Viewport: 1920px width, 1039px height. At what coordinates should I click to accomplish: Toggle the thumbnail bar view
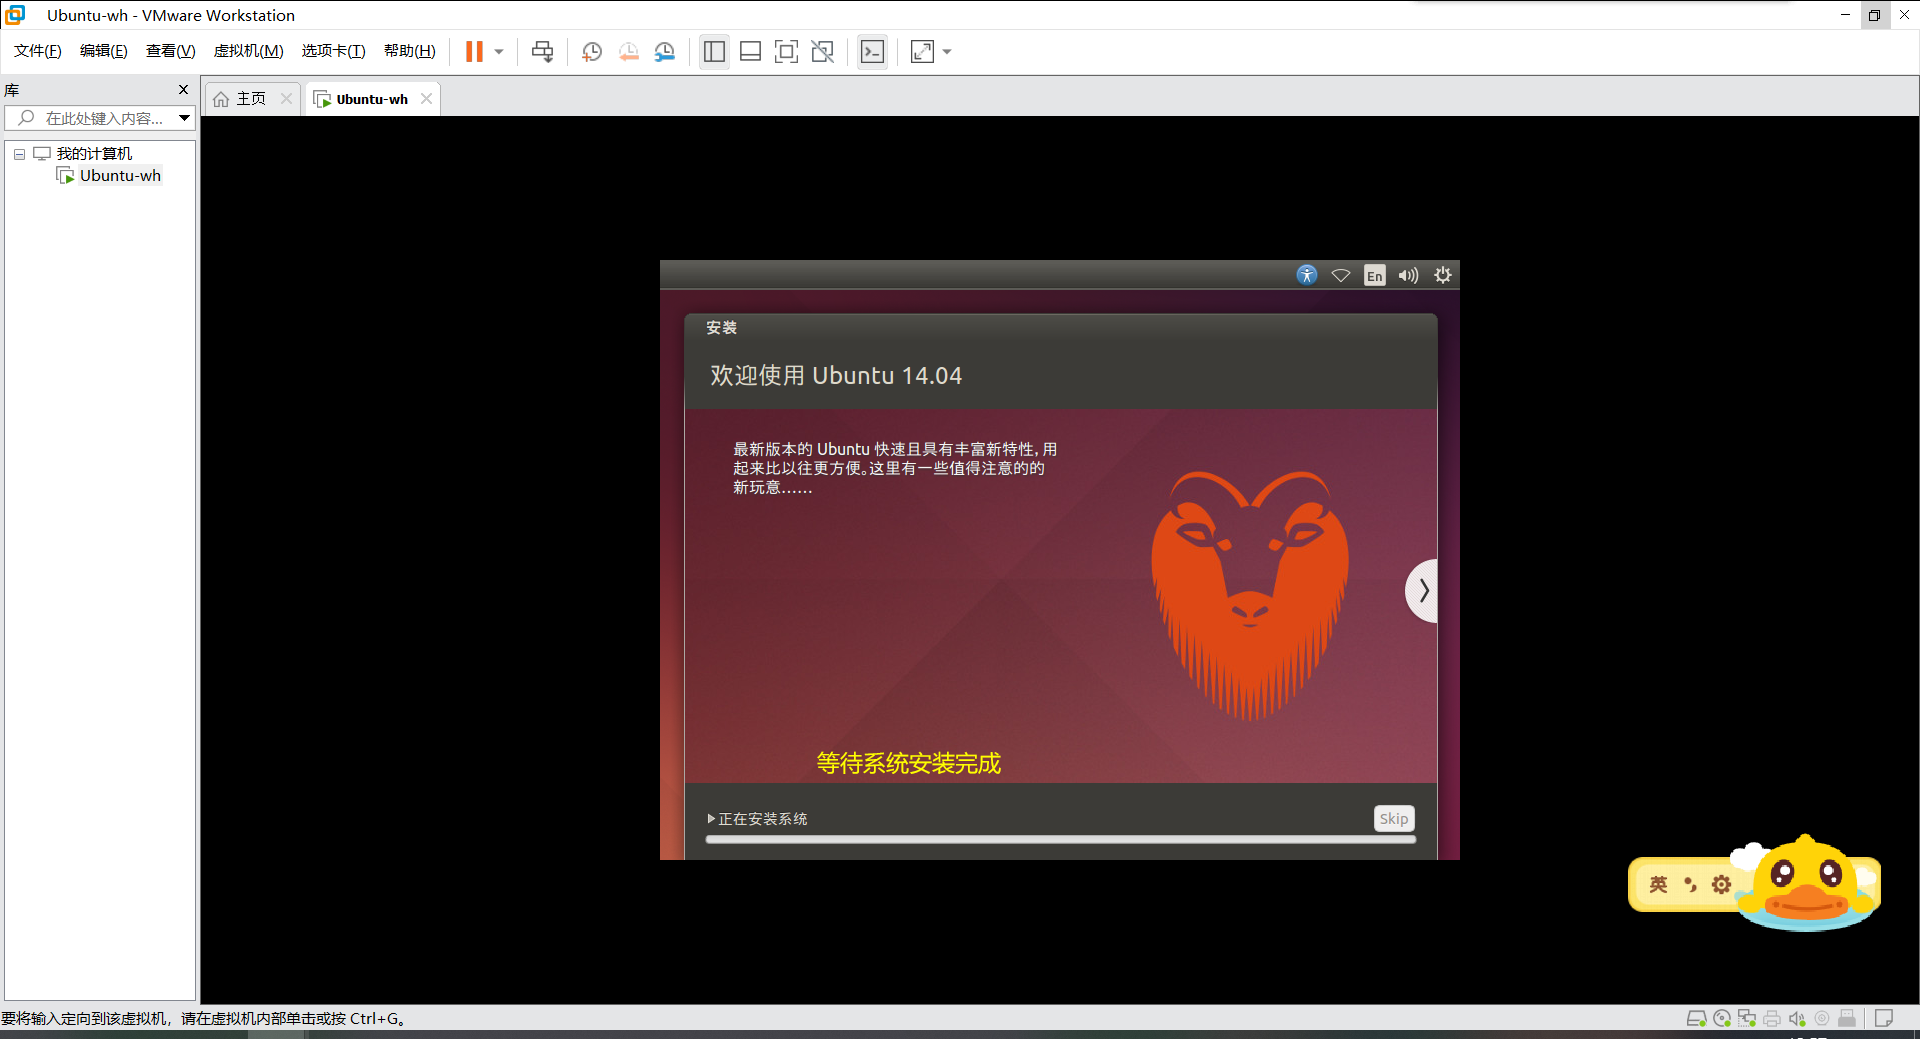click(x=751, y=52)
